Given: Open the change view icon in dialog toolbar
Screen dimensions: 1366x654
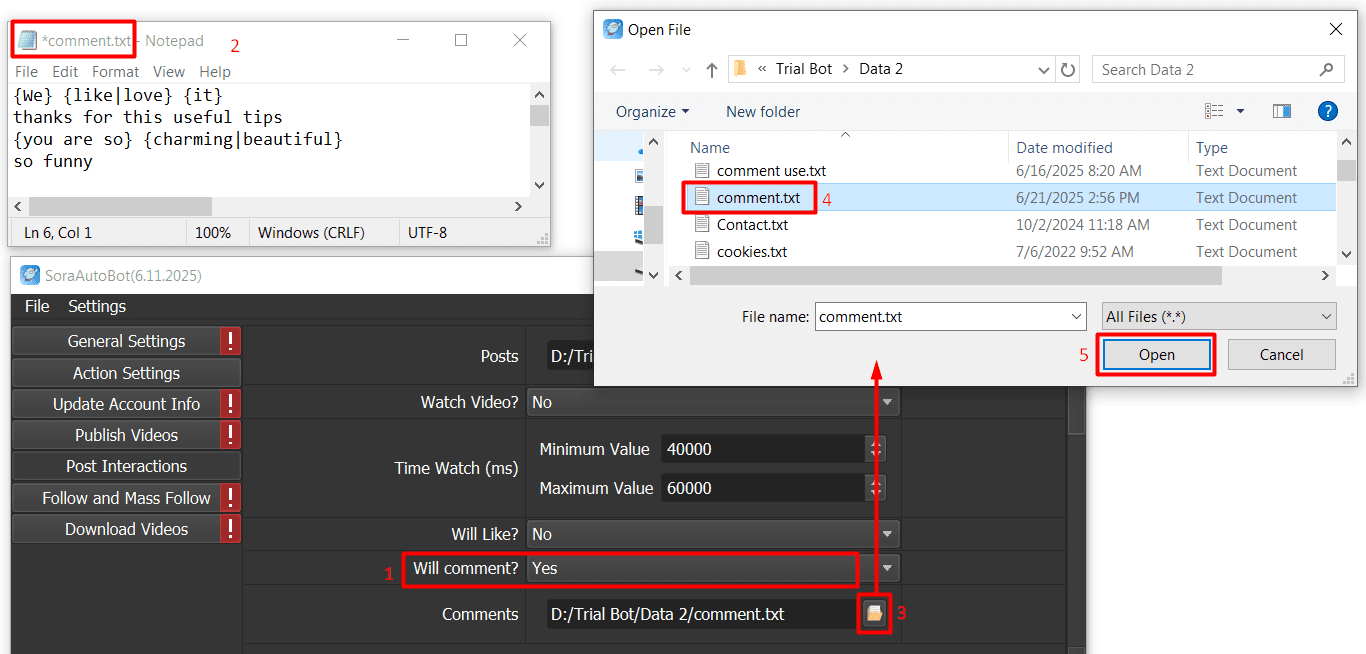Looking at the screenshot, I should [1215, 111].
